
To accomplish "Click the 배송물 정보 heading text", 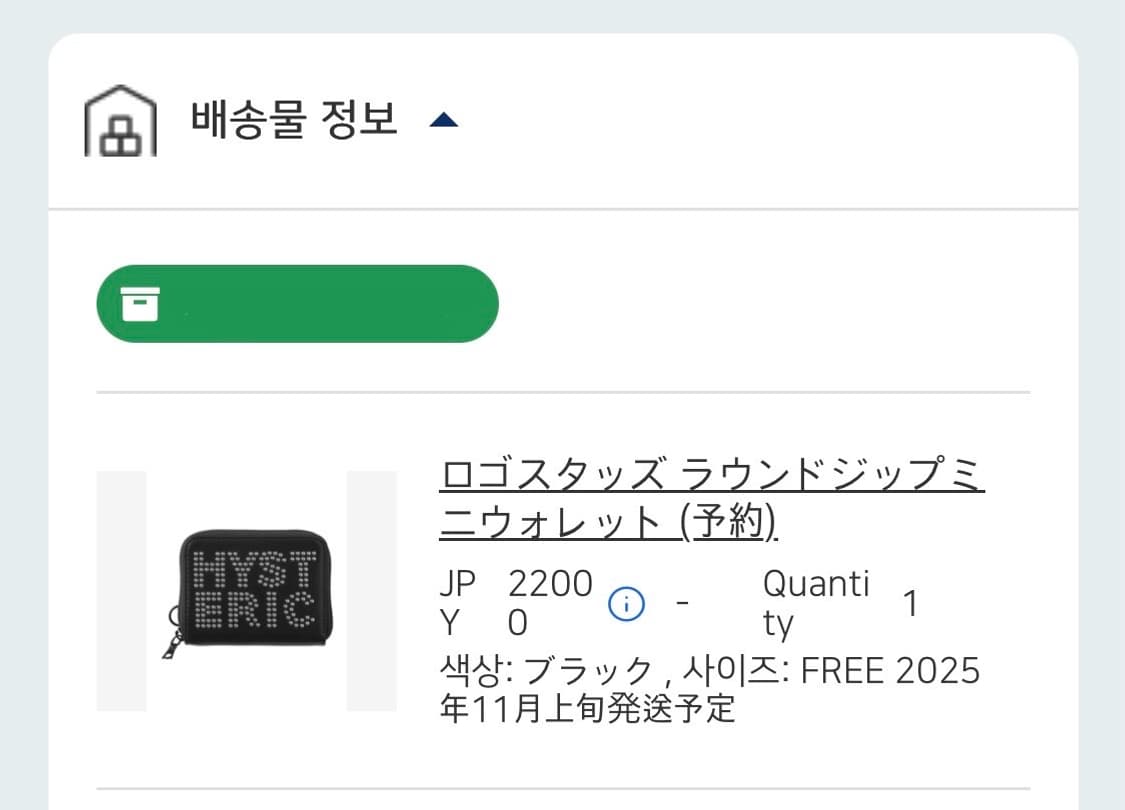I will coord(294,120).
